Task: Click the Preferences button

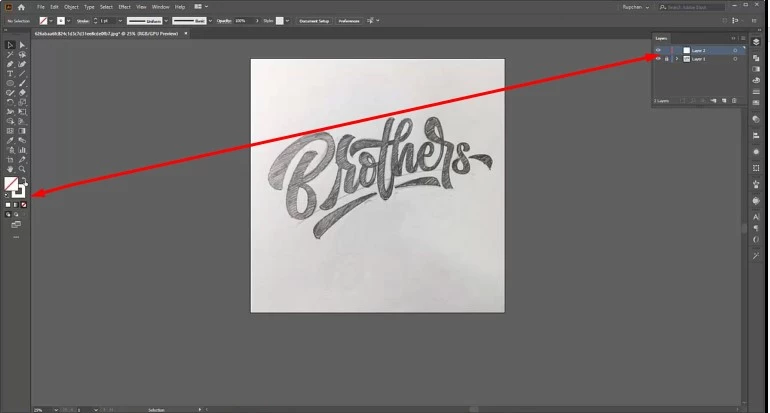Action: (x=349, y=21)
